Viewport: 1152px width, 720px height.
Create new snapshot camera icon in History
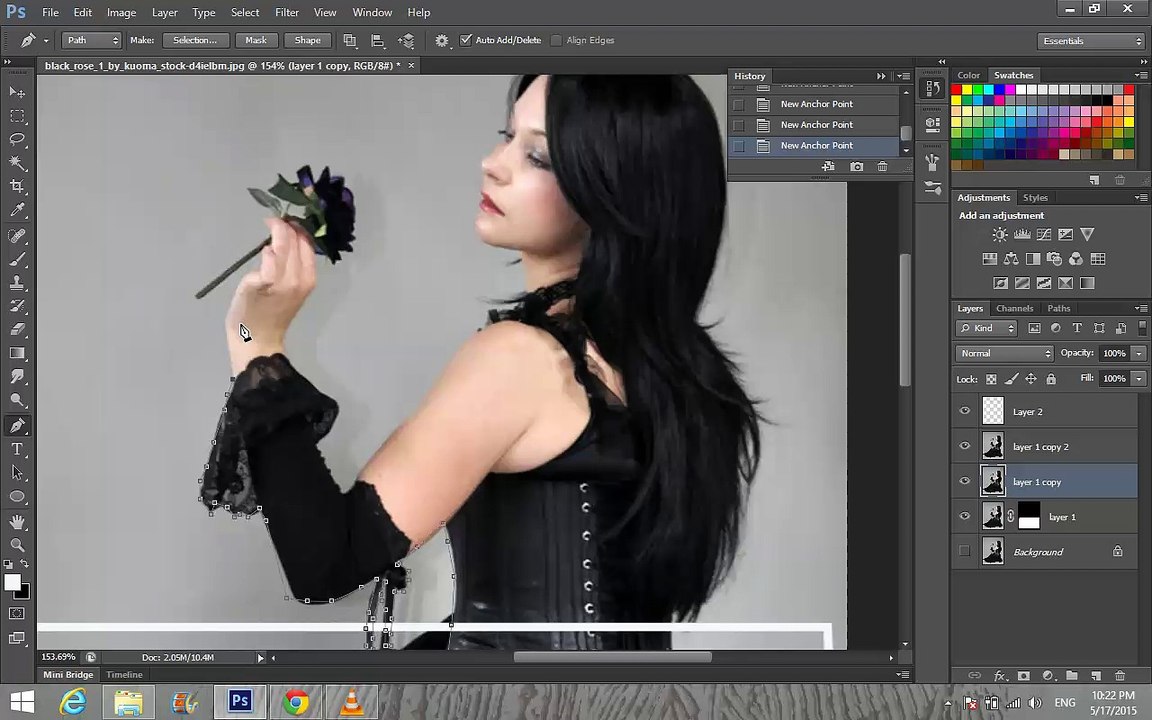point(857,167)
